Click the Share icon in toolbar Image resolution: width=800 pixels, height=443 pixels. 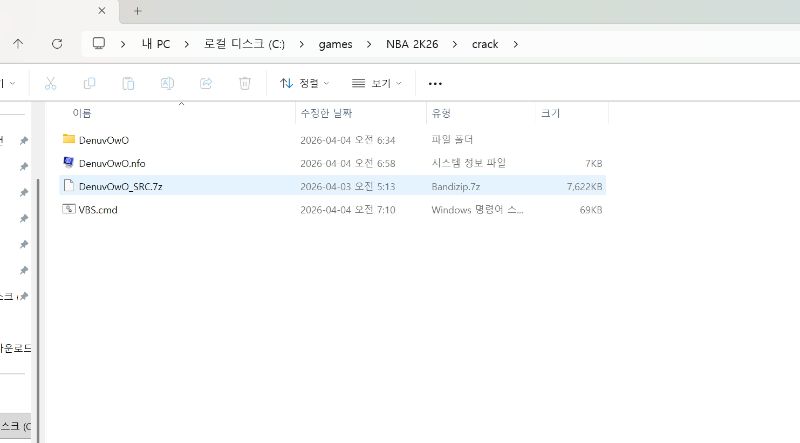tap(206, 83)
